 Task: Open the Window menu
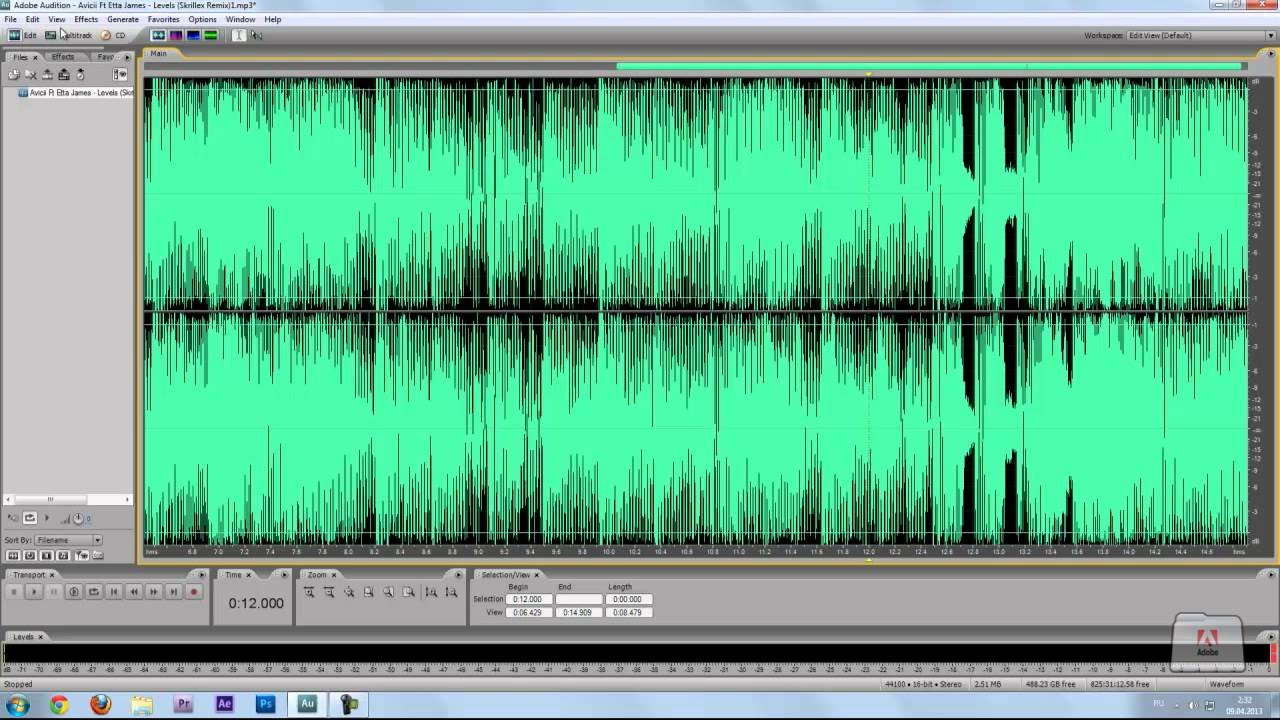coord(240,19)
